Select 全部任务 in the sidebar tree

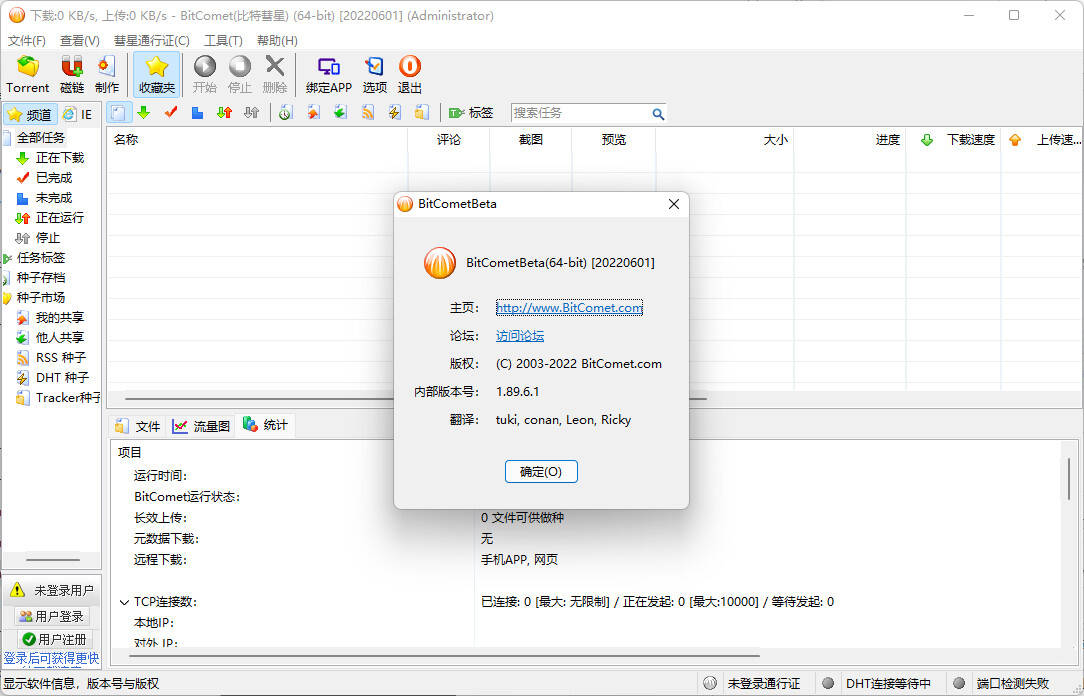pyautogui.click(x=41, y=138)
